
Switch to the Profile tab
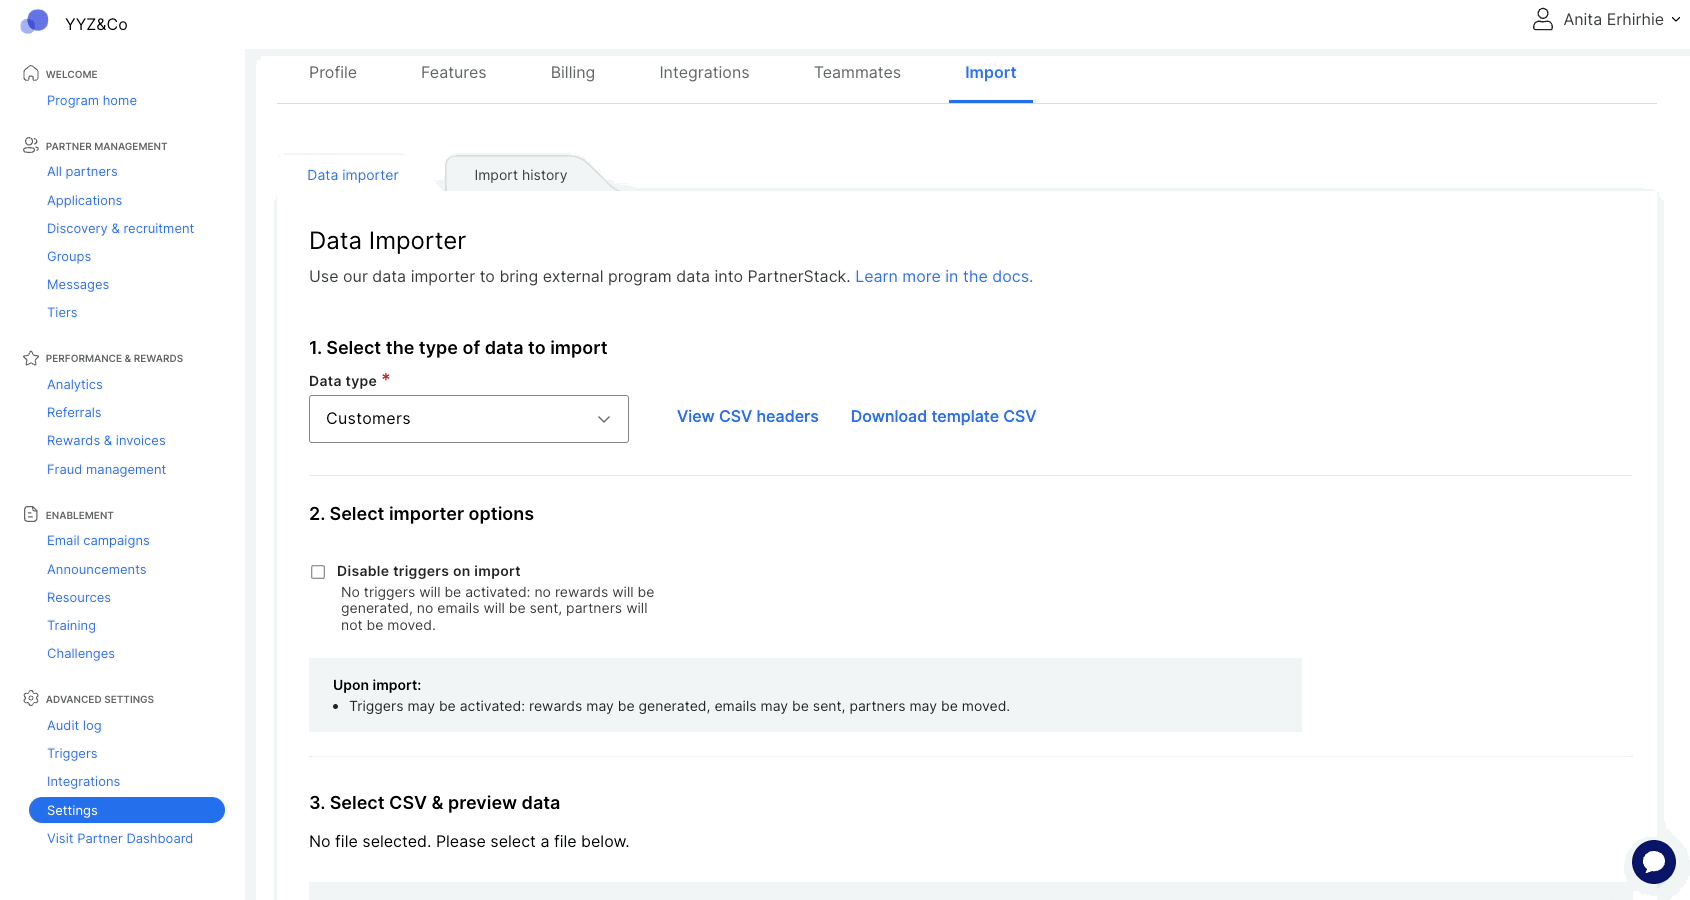pos(333,73)
